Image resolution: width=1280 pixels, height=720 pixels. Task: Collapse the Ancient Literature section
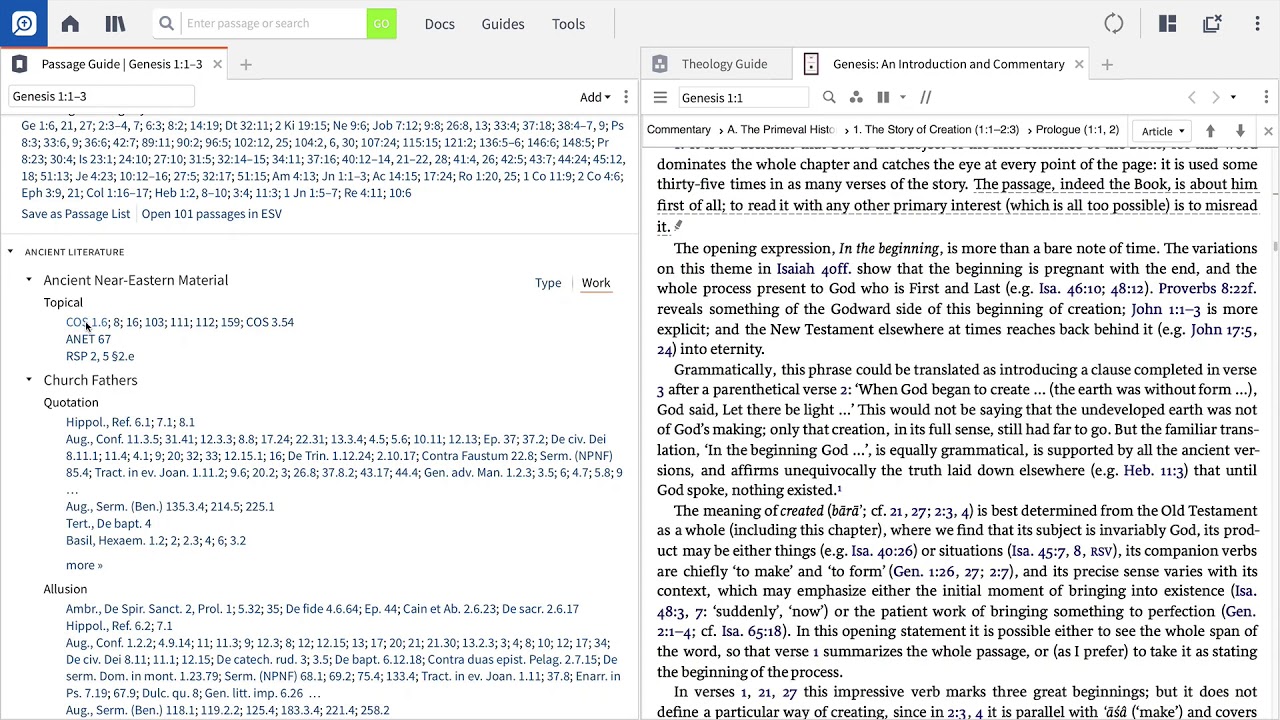coord(10,252)
